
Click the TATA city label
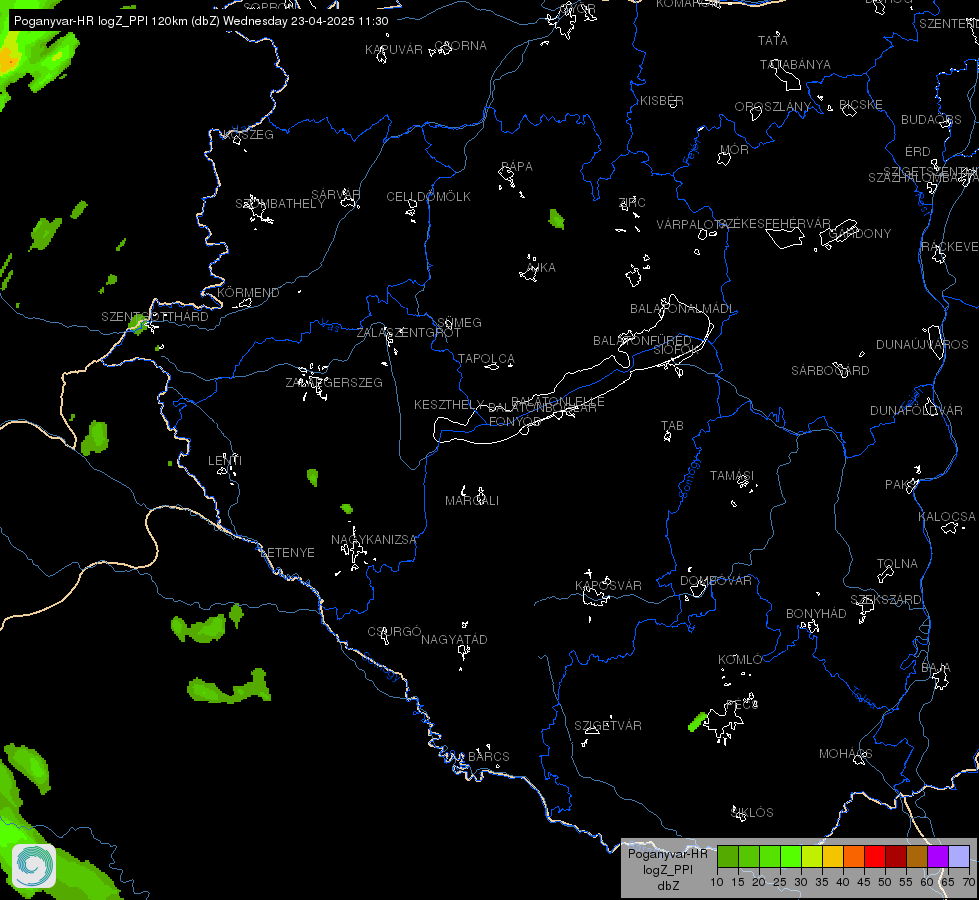click(x=772, y=41)
